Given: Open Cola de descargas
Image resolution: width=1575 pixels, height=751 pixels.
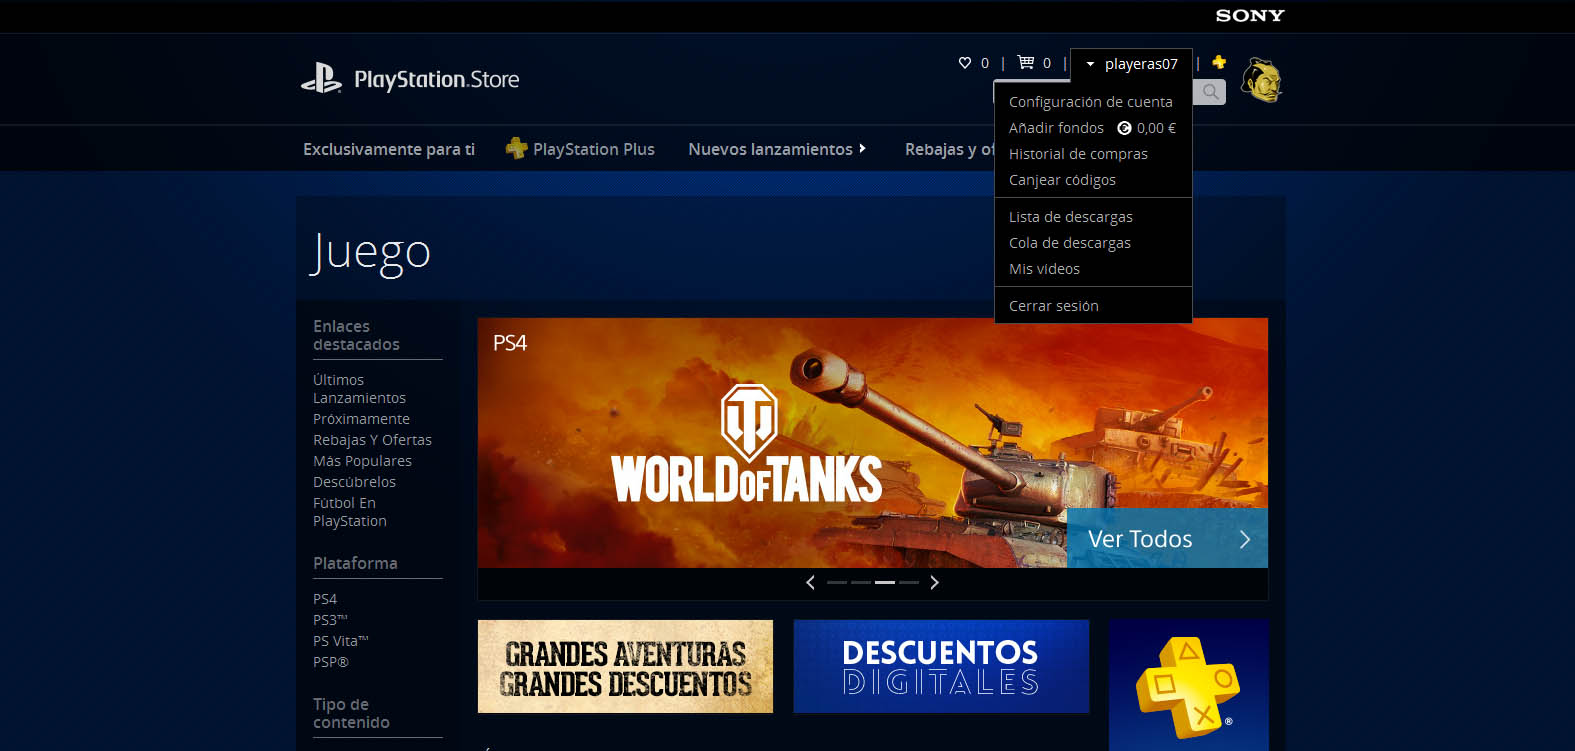Looking at the screenshot, I should [x=1070, y=243].
